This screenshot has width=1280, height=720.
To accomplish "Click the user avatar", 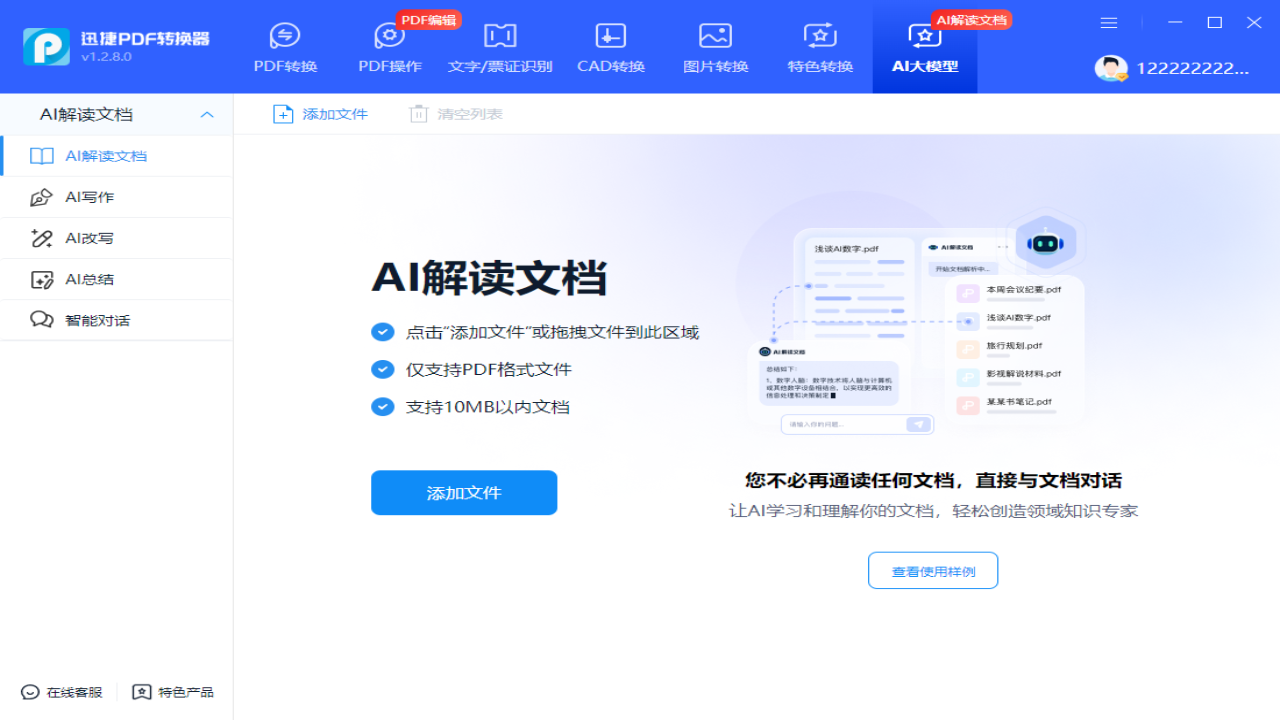I will (x=1110, y=69).
